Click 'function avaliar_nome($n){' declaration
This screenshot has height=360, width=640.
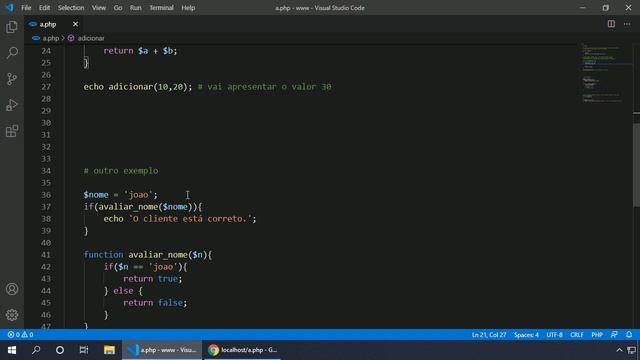[x=148, y=255]
